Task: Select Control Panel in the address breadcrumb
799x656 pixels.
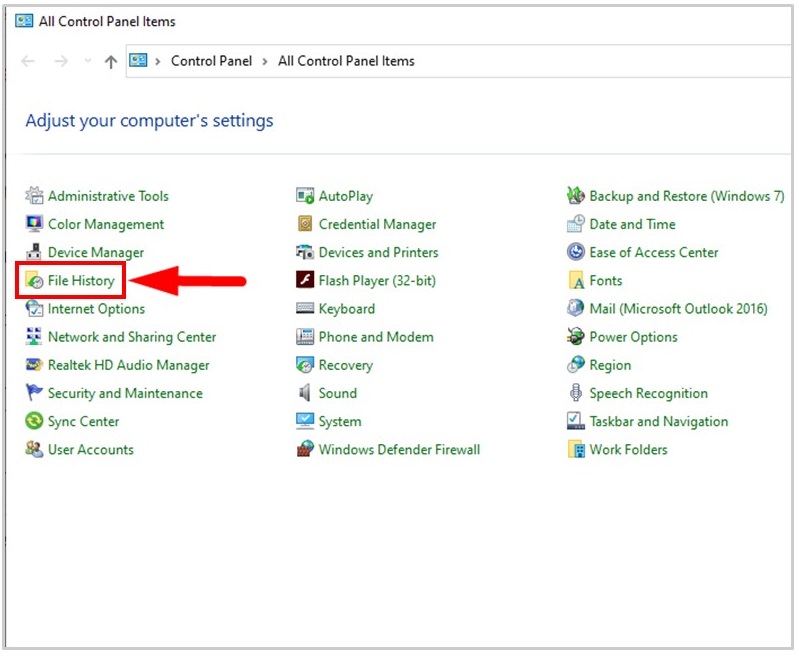Action: [x=211, y=61]
